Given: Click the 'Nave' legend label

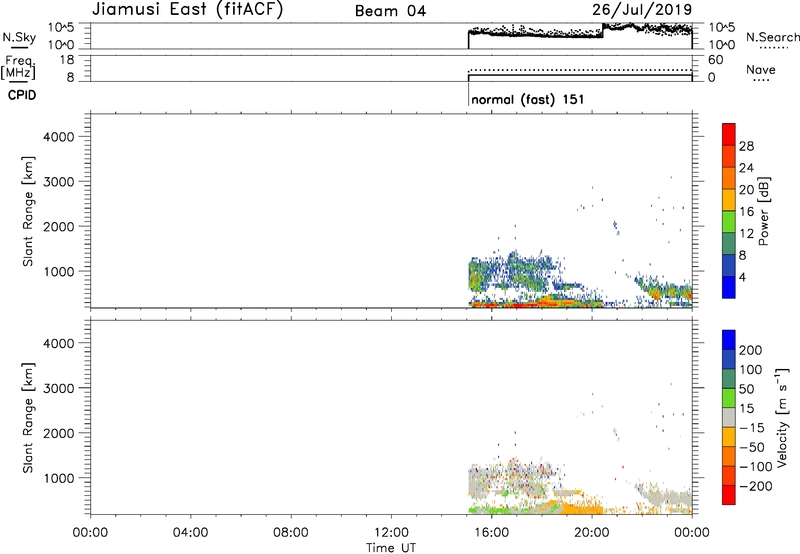Looking at the screenshot, I should [x=761, y=70].
